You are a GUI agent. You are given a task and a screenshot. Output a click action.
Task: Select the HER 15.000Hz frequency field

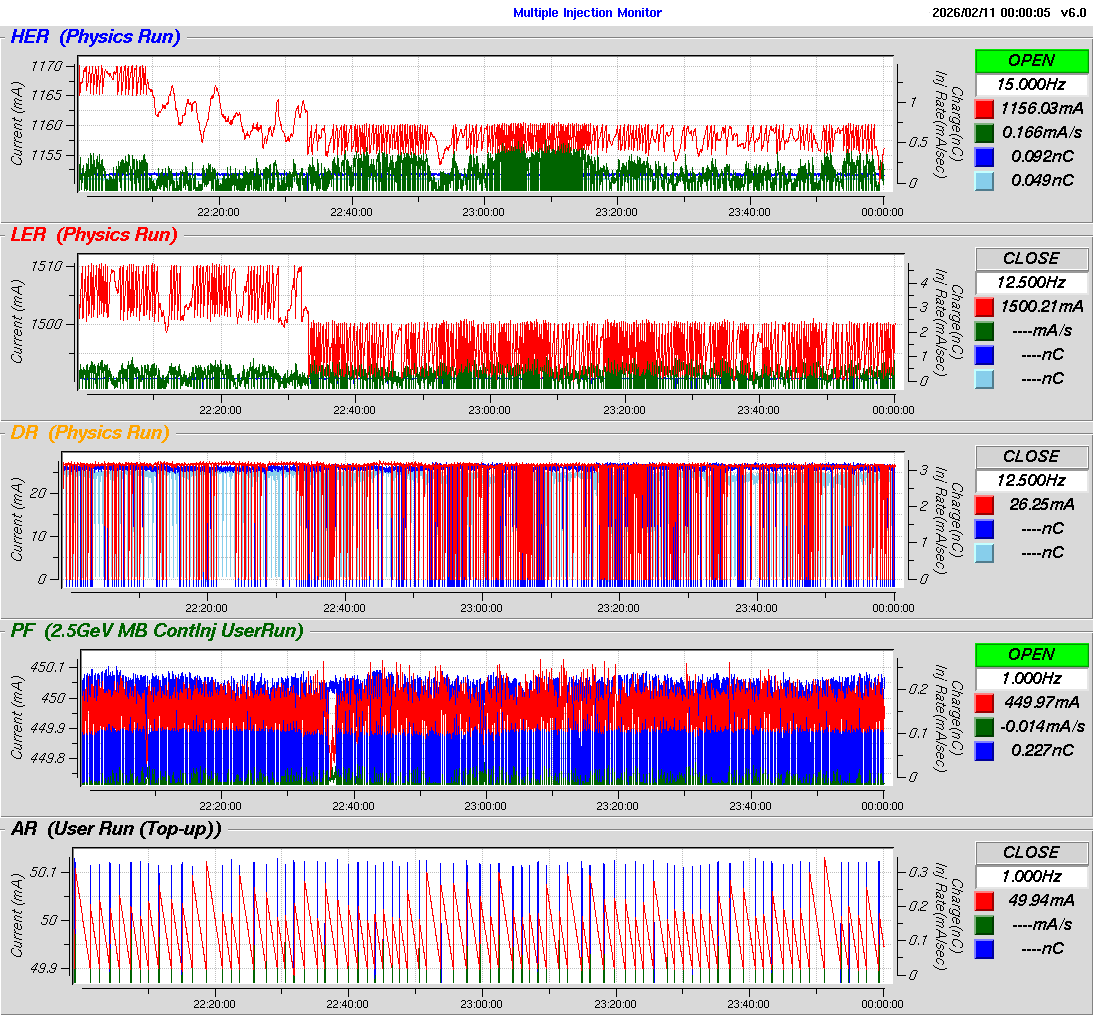(x=1031, y=84)
